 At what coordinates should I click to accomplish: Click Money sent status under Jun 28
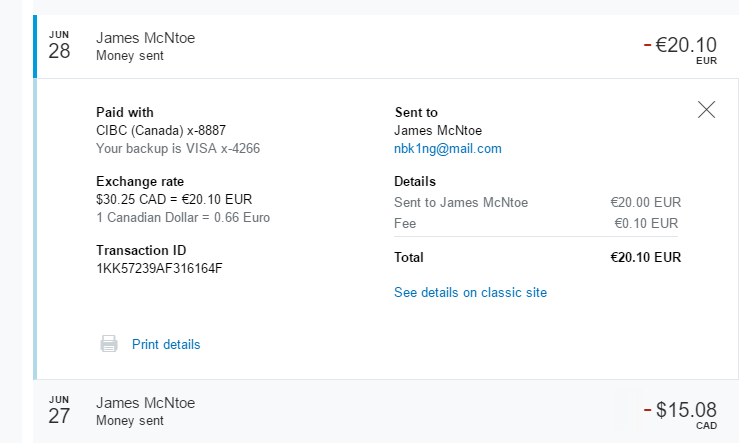(130, 56)
